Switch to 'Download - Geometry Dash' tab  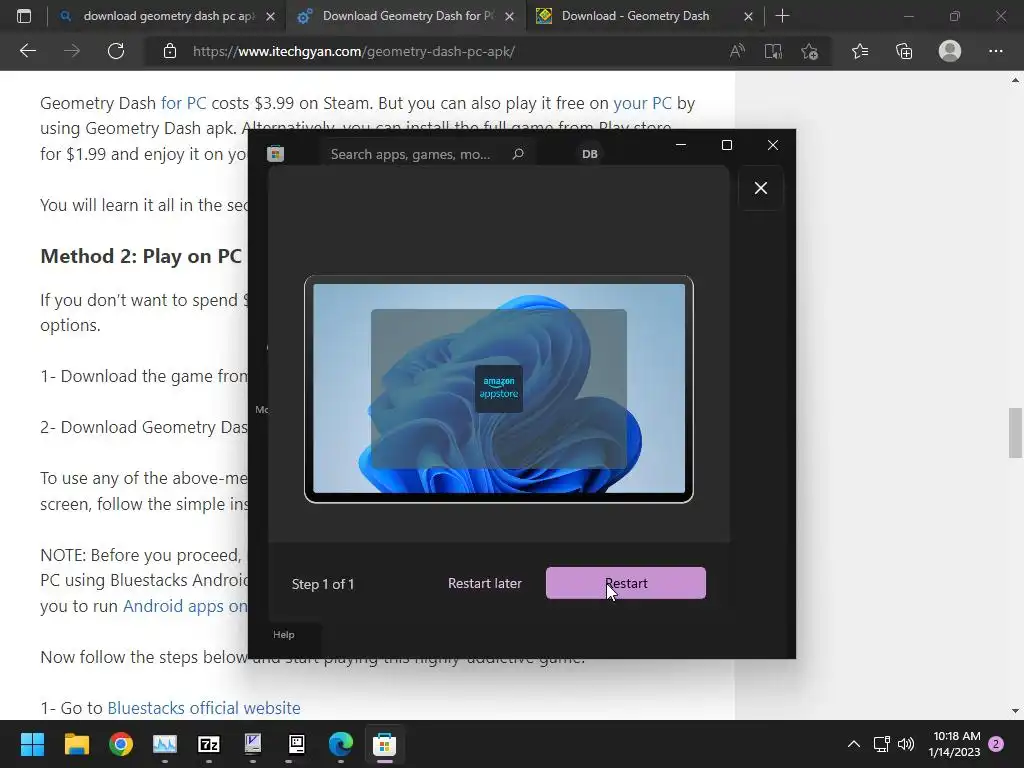[635, 16]
